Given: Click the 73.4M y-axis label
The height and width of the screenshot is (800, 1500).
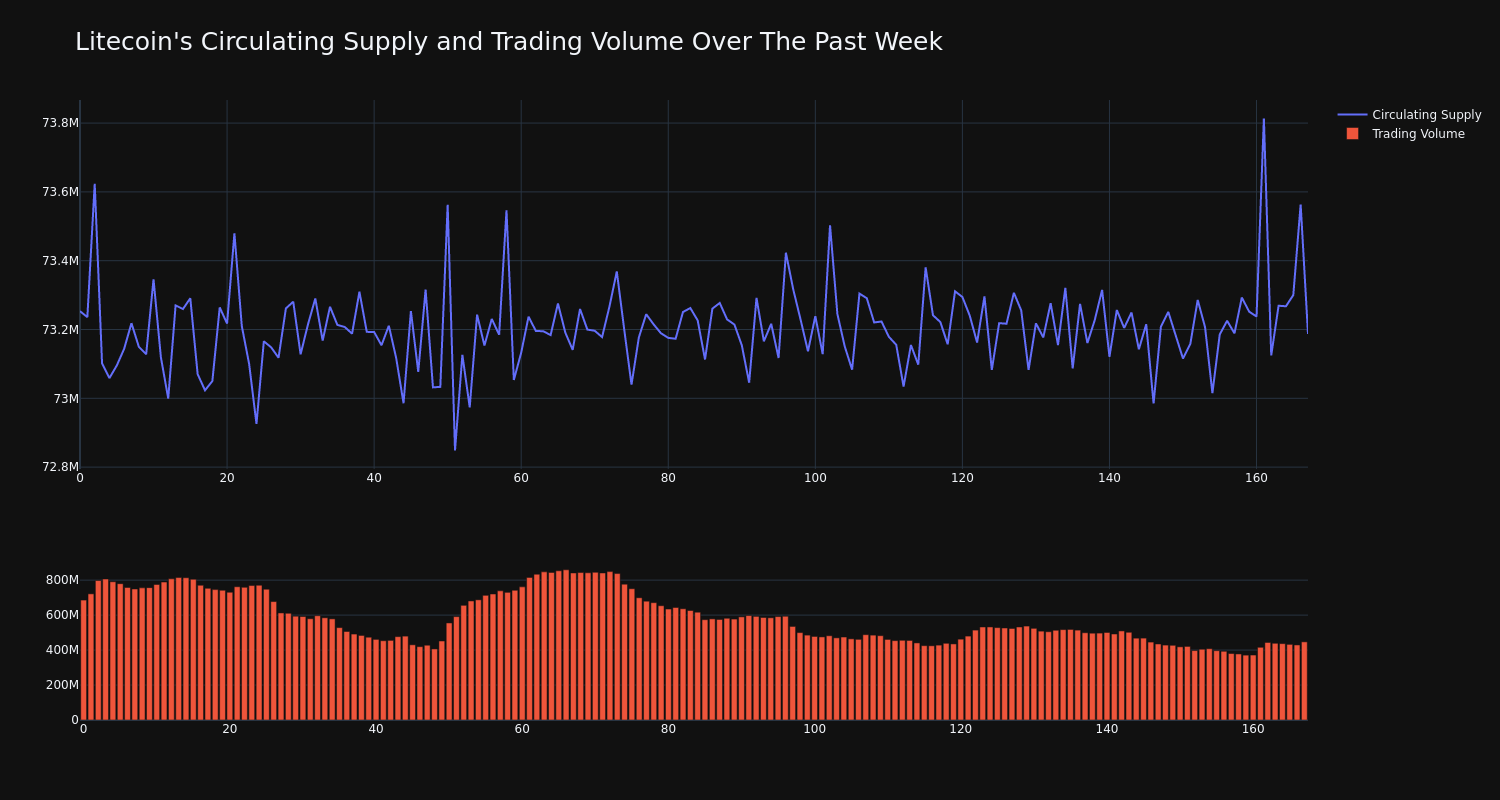Looking at the screenshot, I should point(60,261).
